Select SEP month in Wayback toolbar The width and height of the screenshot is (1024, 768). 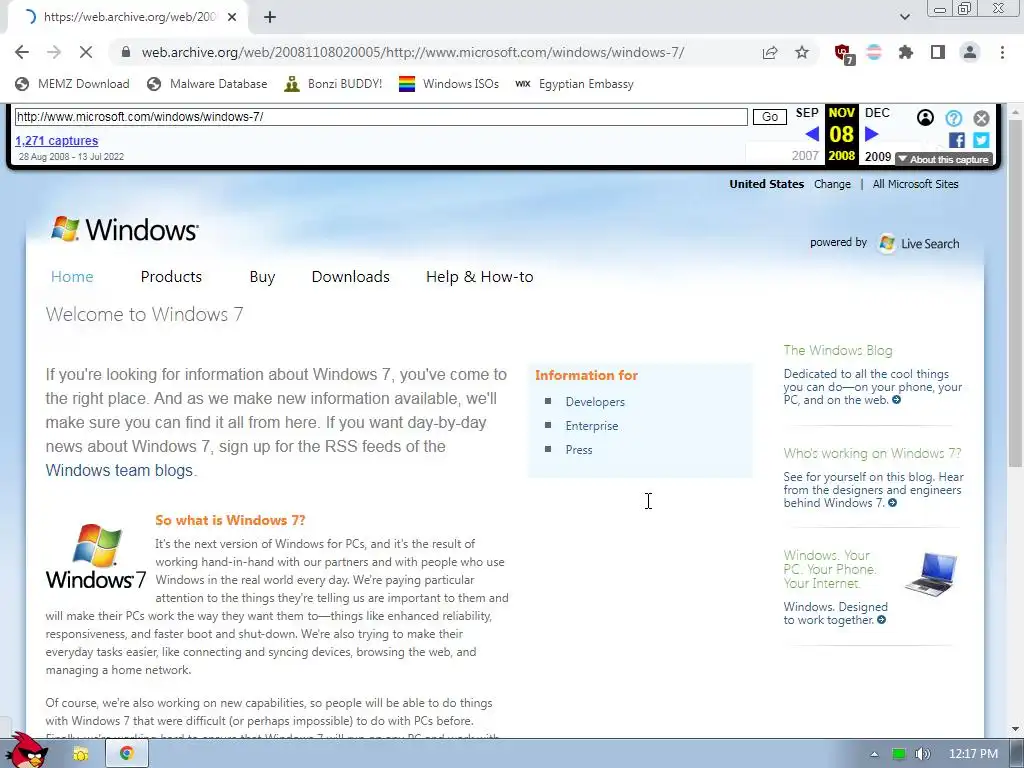tap(807, 113)
